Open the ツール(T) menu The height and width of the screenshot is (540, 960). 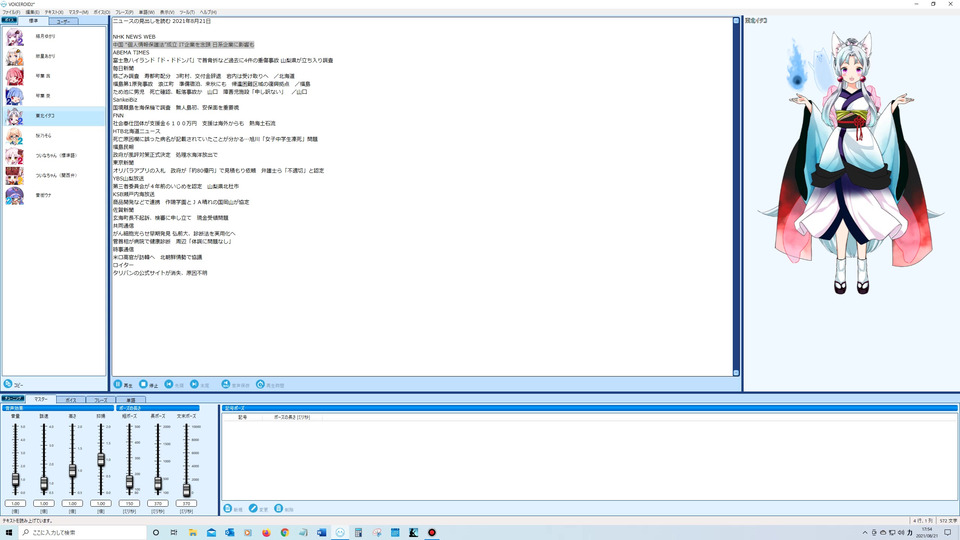(187, 12)
